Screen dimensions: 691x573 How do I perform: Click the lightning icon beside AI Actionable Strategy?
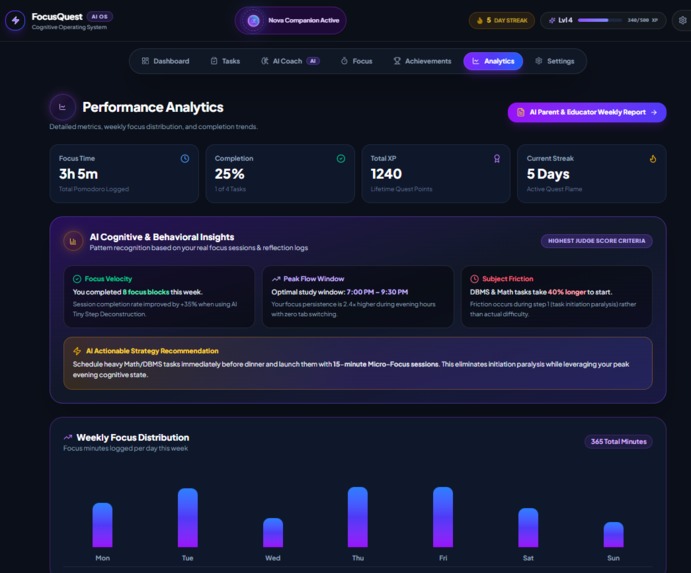pyautogui.click(x=77, y=351)
